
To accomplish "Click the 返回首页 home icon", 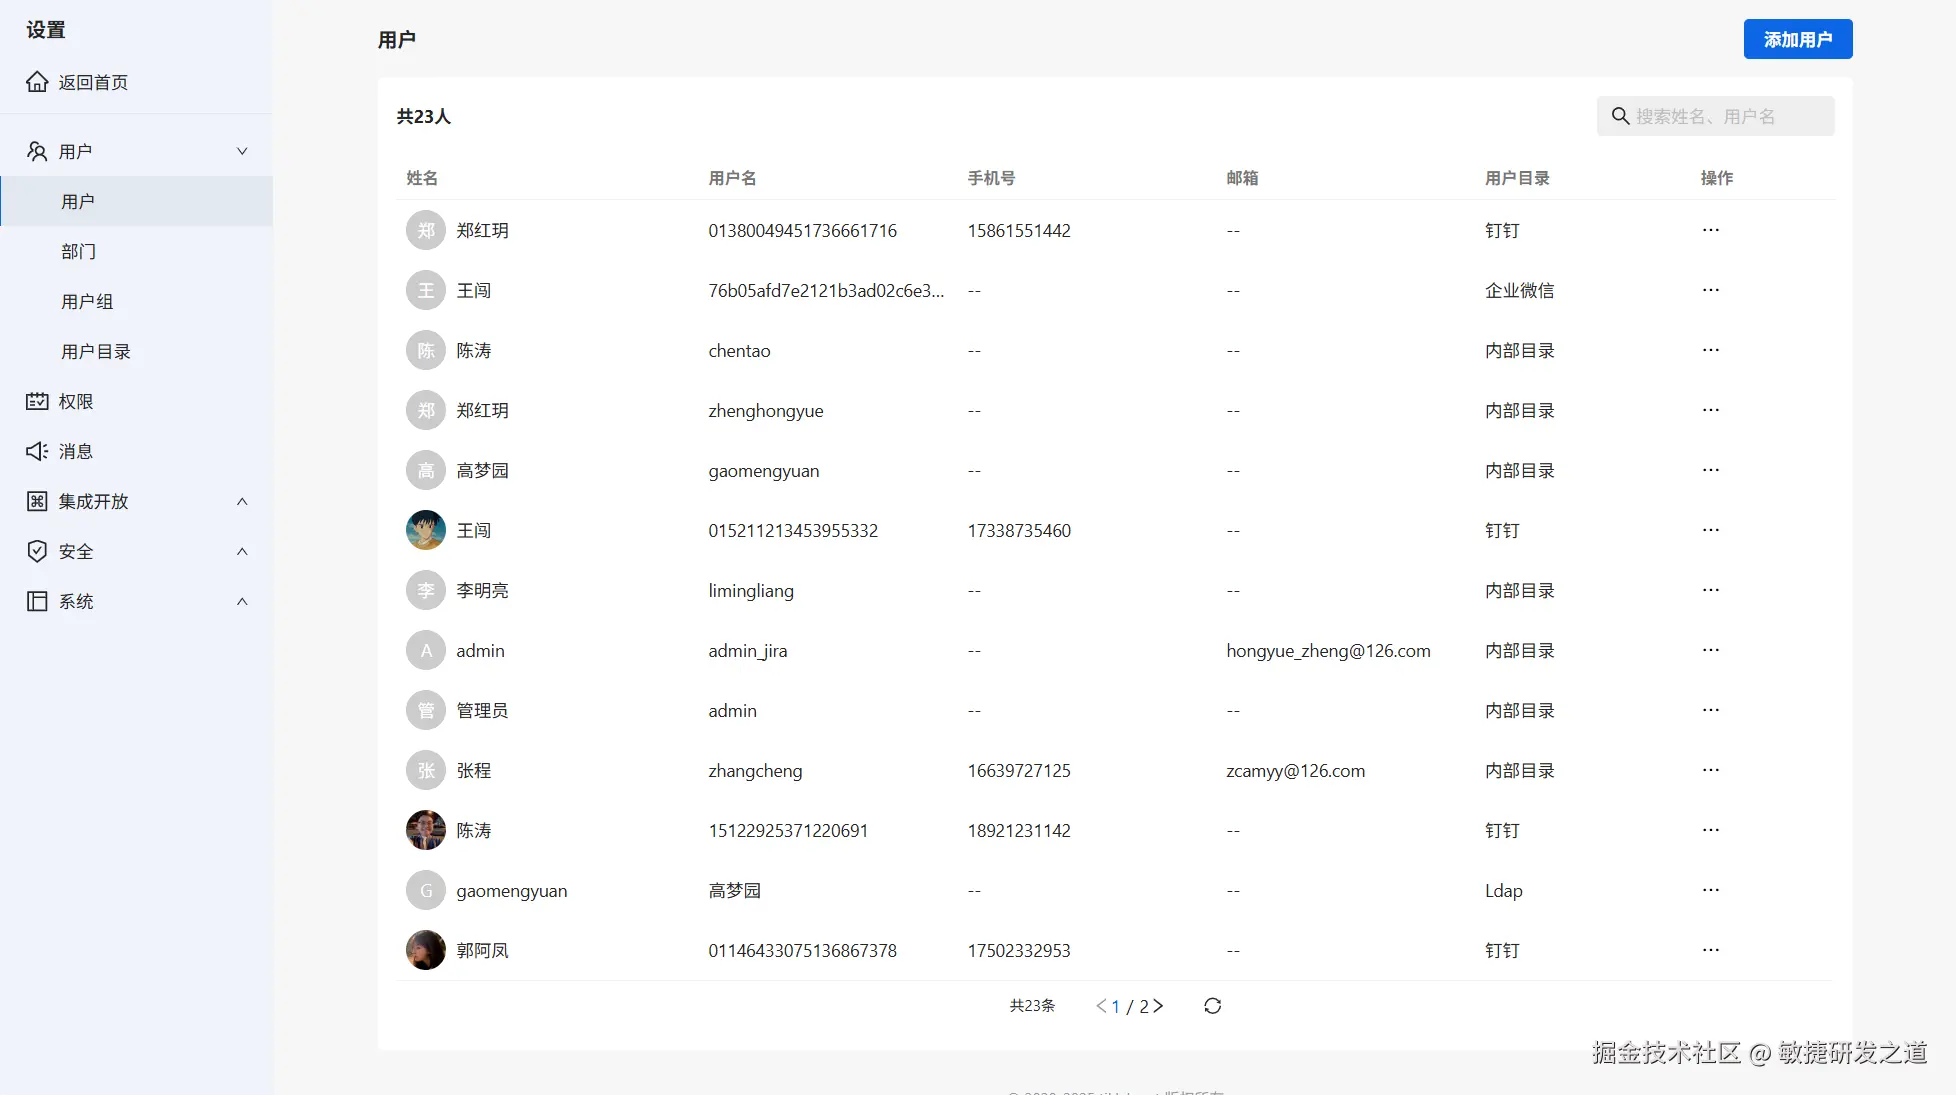I will [x=37, y=82].
